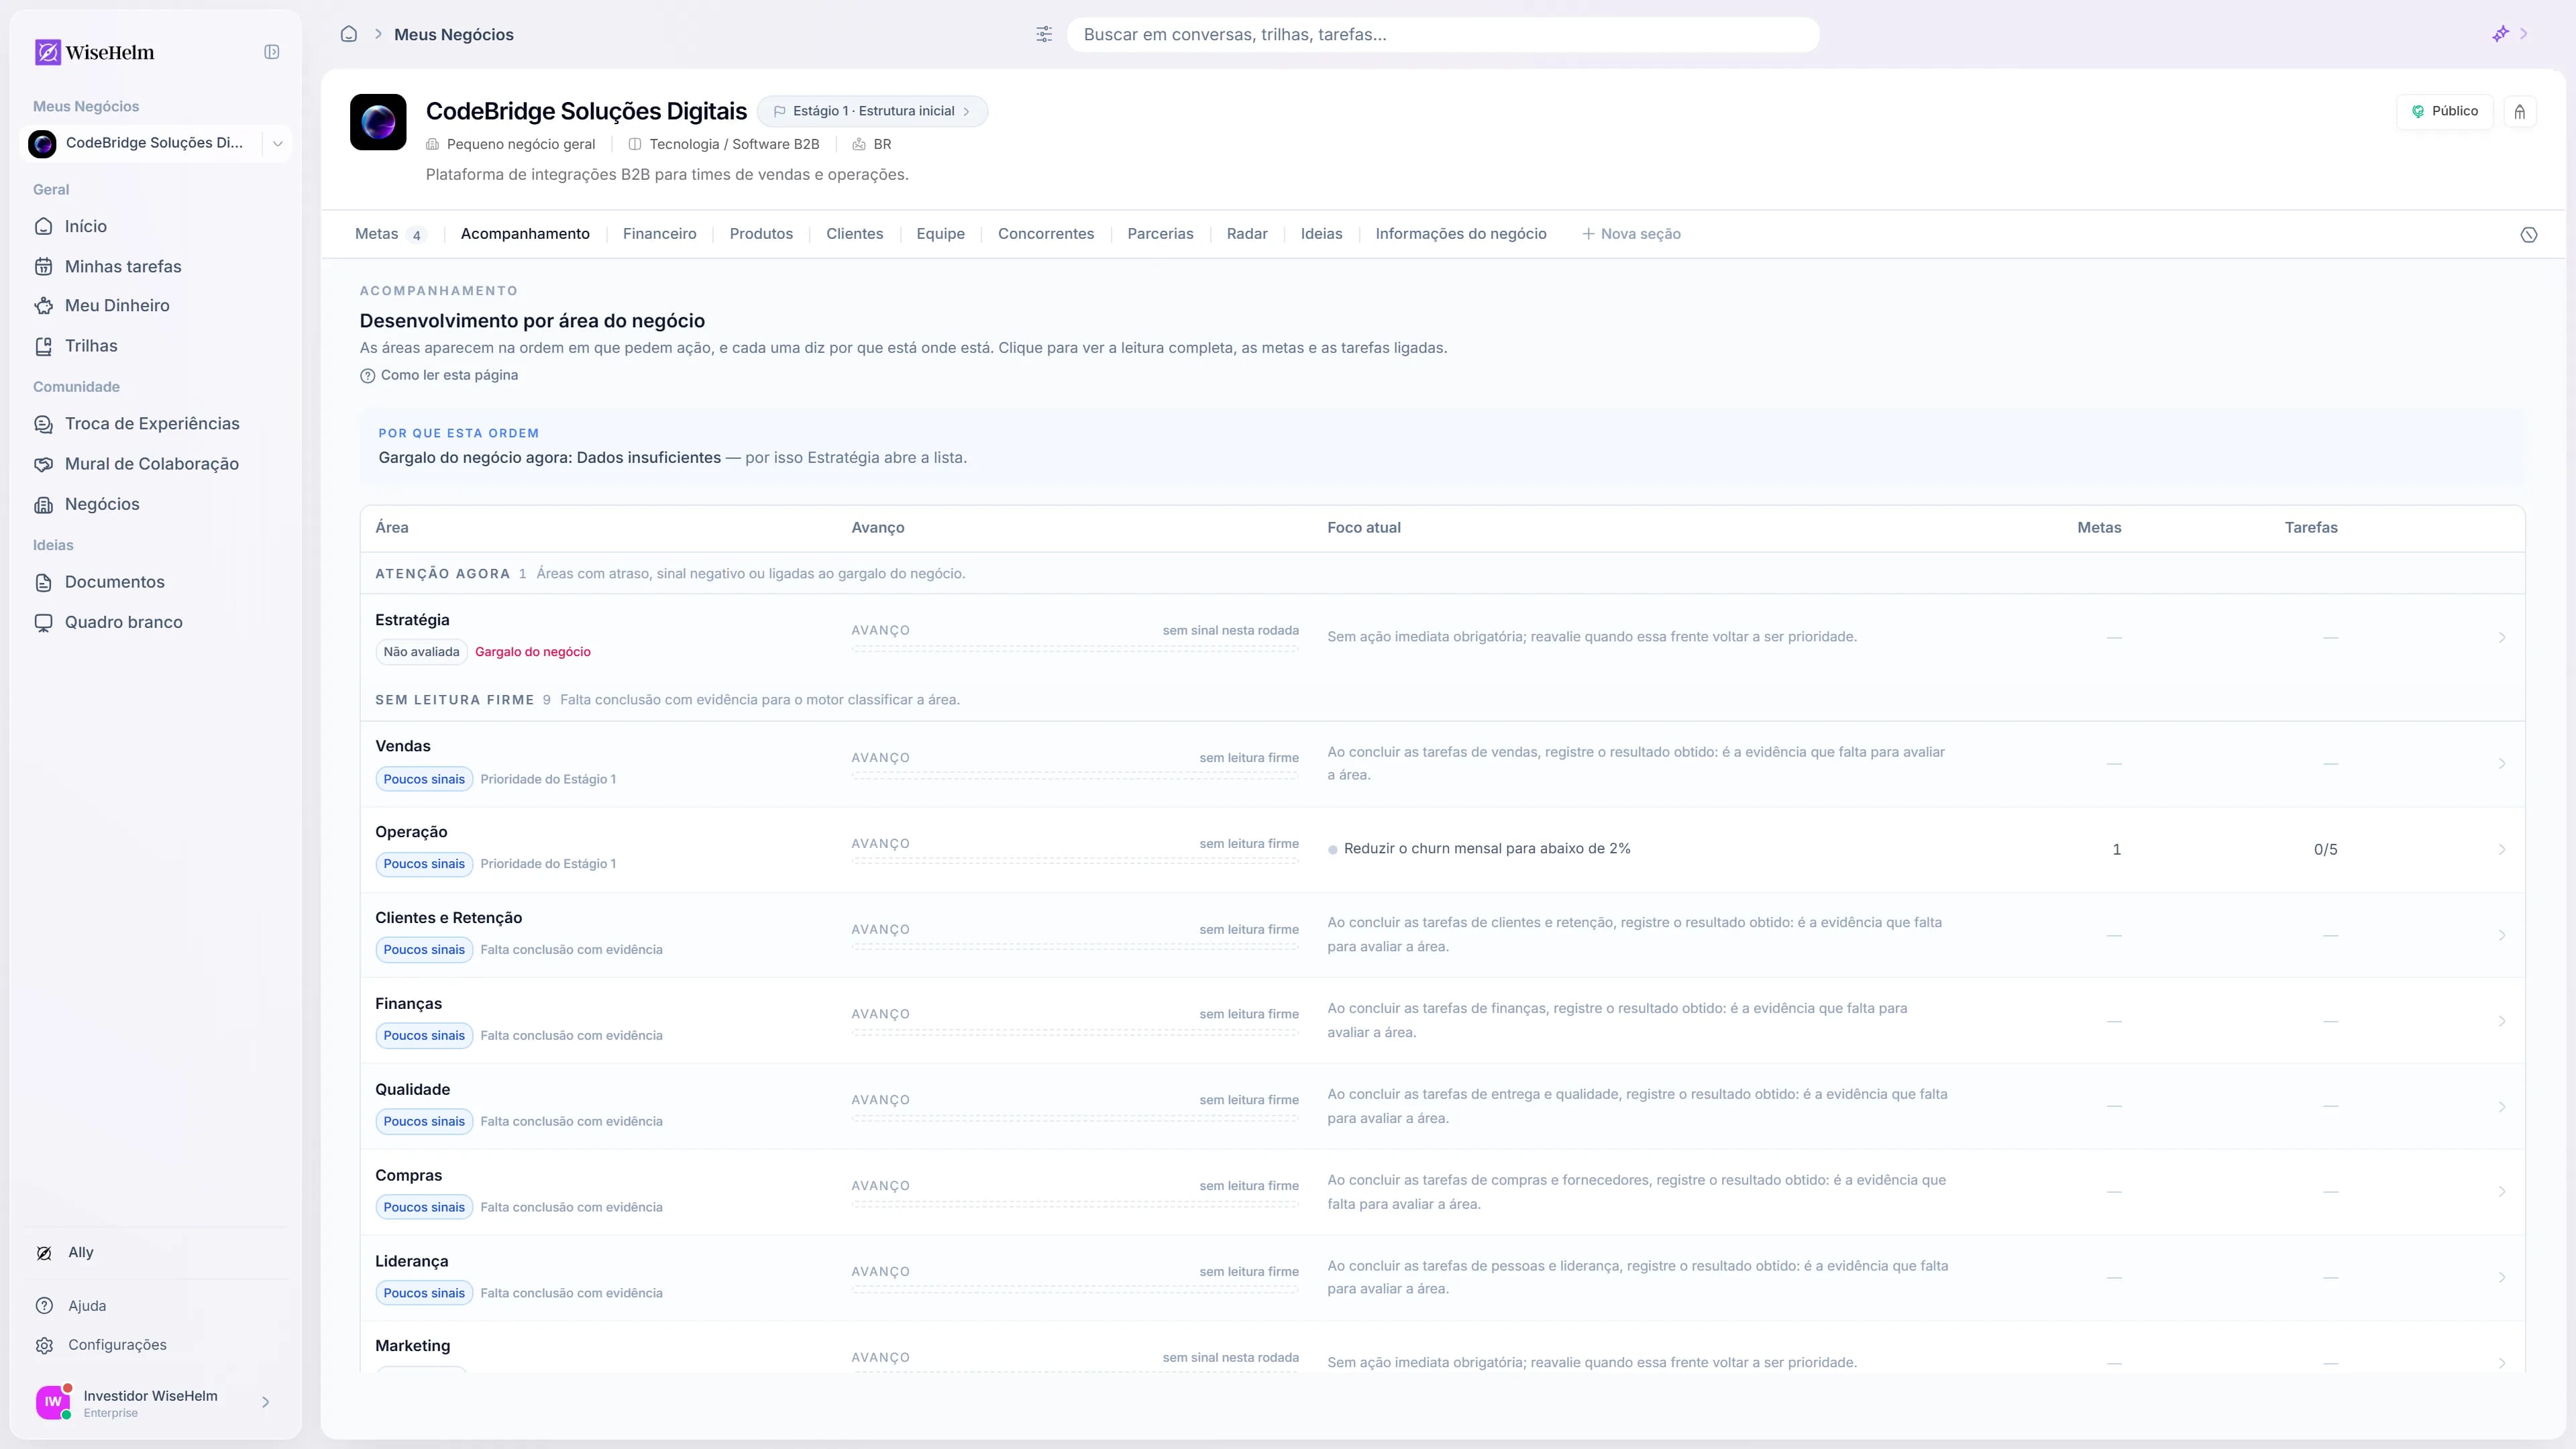Click the help icon beside Como ler esta página
This screenshot has height=1449, width=2576.
[x=367, y=376]
